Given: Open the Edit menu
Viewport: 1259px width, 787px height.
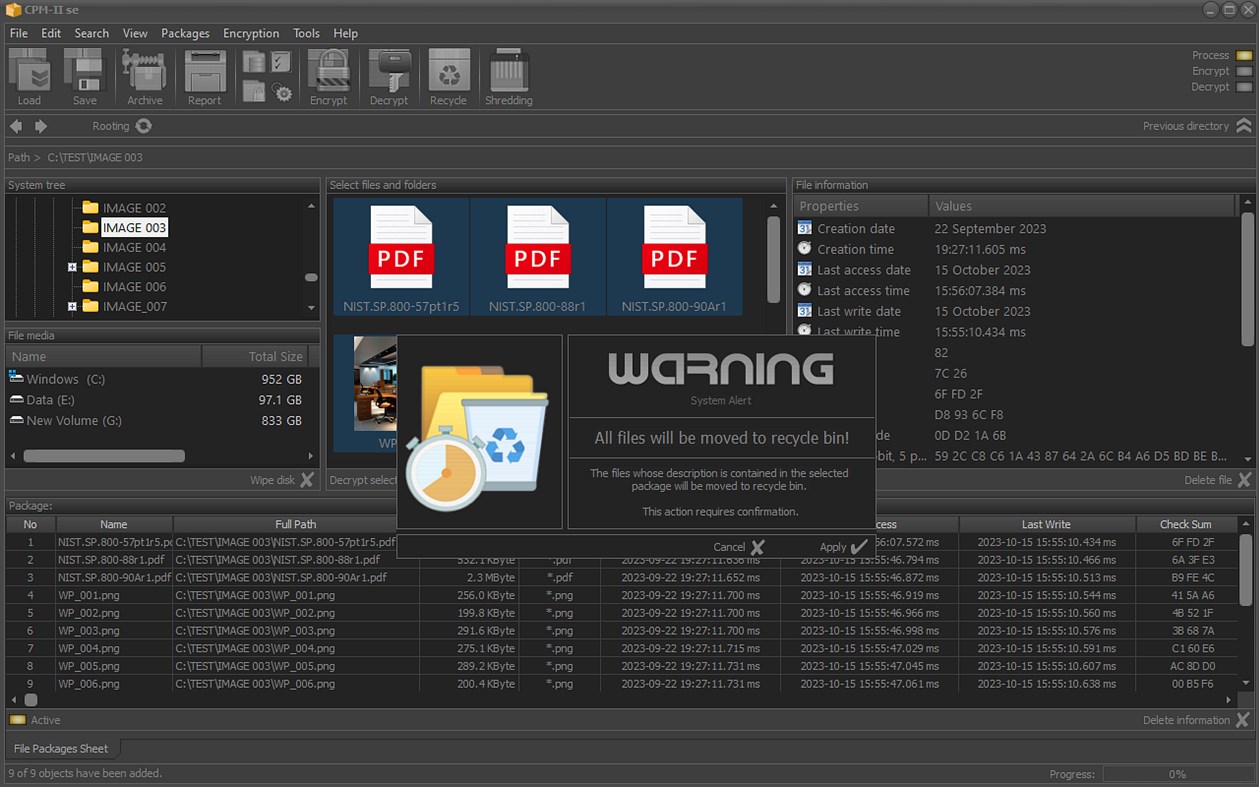Looking at the screenshot, I should [x=51, y=33].
